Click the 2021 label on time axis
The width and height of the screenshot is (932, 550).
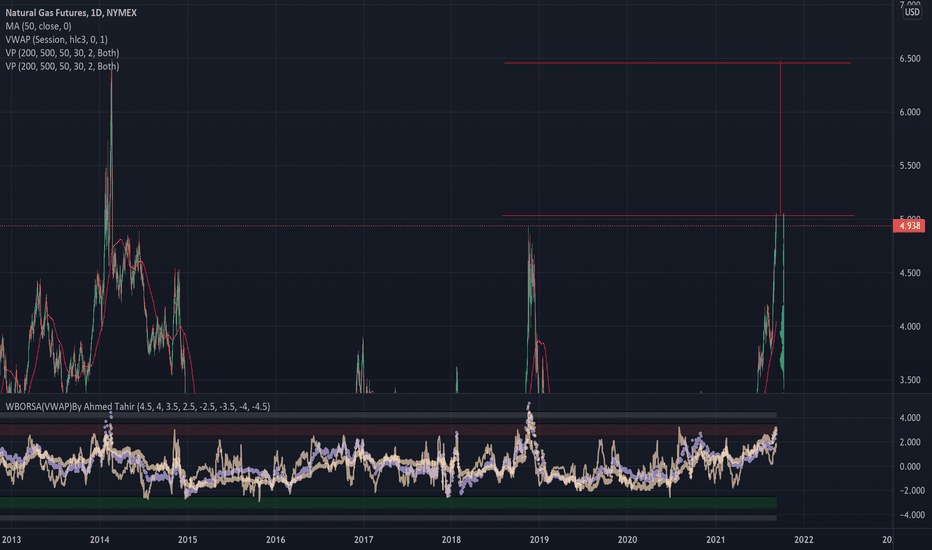pyautogui.click(x=716, y=540)
